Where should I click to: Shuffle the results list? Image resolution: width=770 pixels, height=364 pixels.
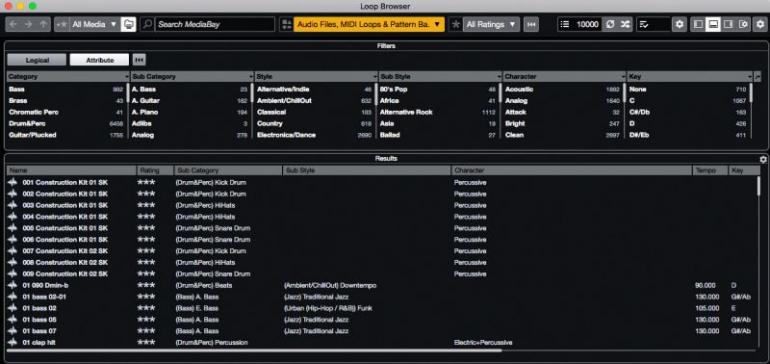coord(625,24)
